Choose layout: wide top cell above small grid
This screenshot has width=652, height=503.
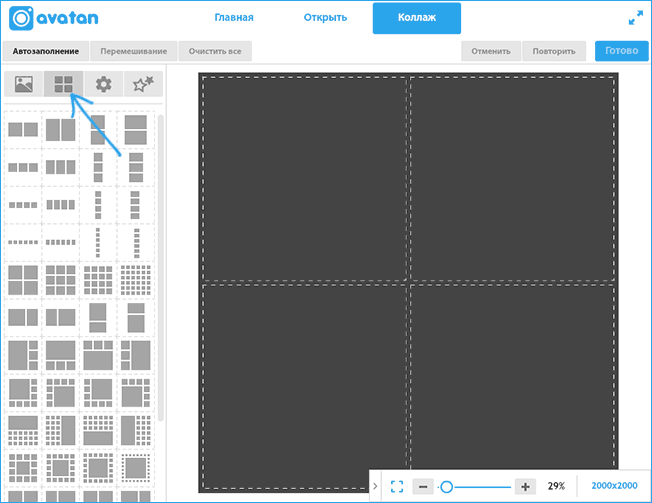pyautogui.click(x=23, y=431)
